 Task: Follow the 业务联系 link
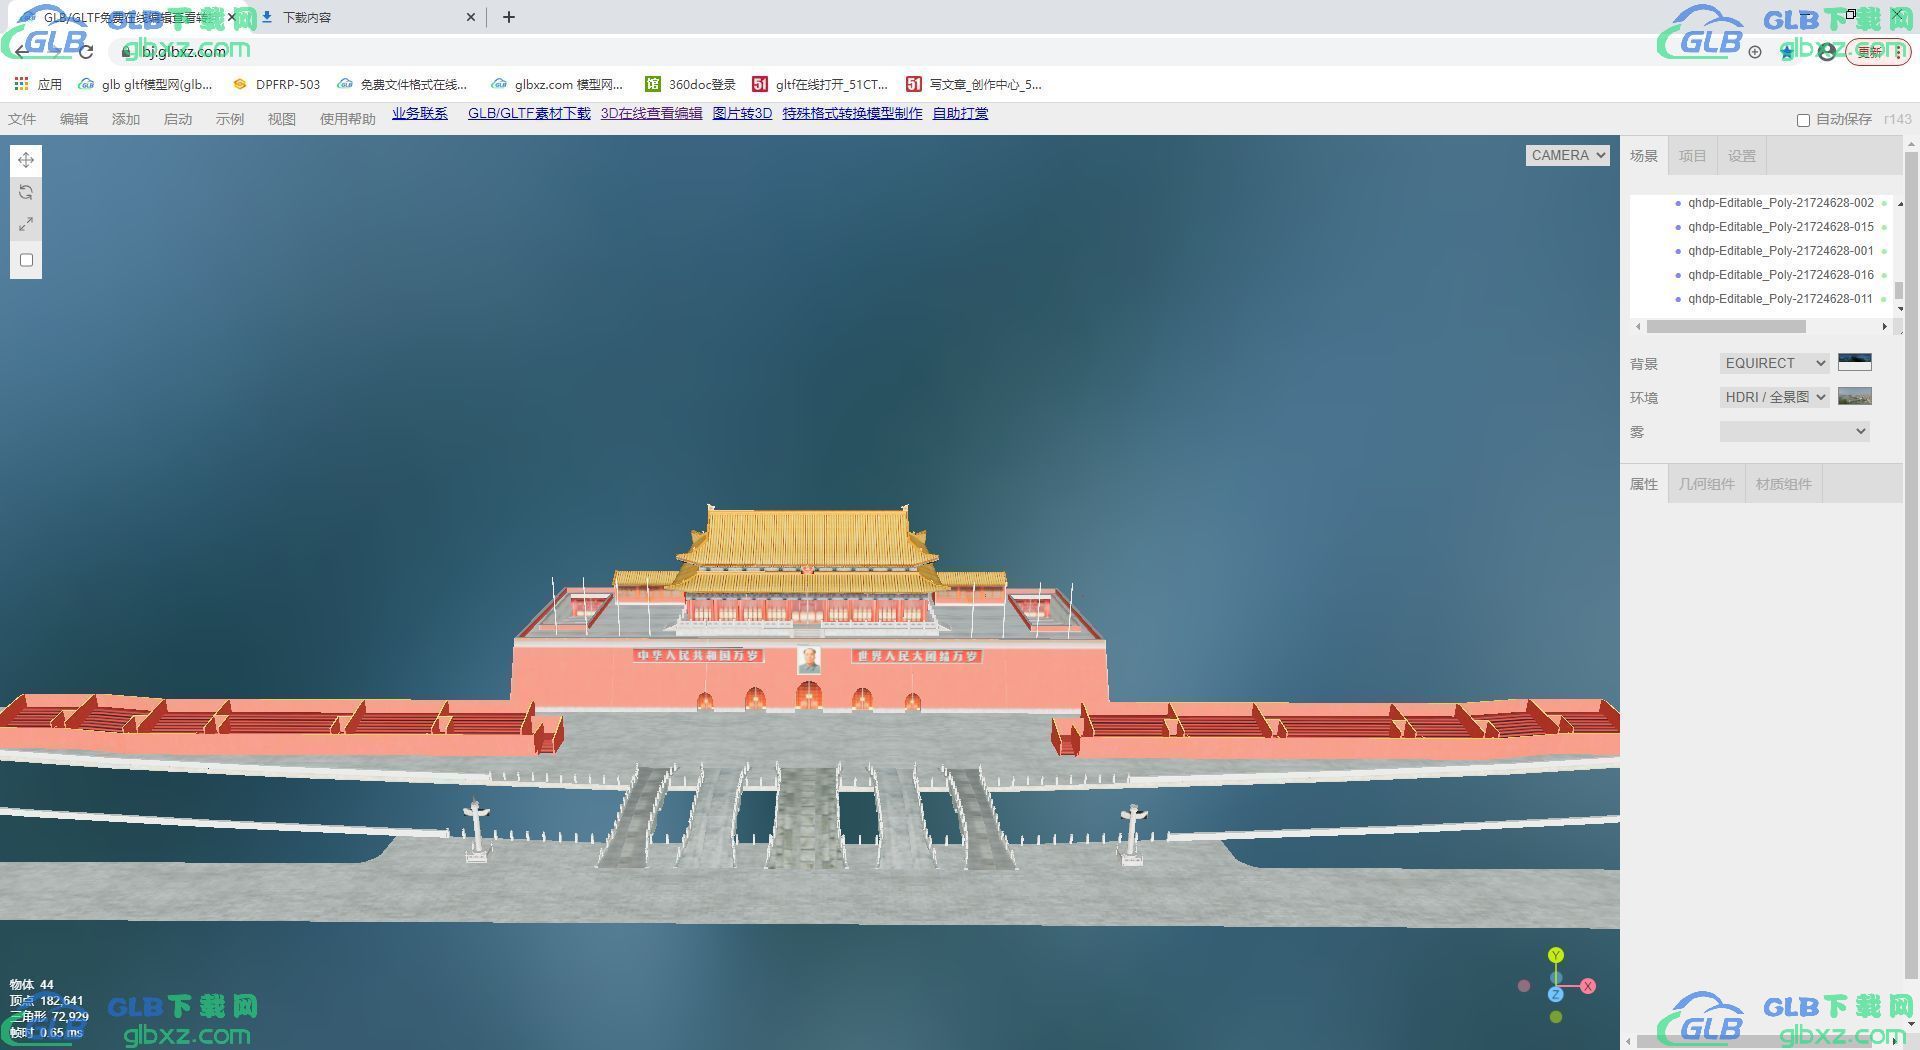click(x=420, y=114)
